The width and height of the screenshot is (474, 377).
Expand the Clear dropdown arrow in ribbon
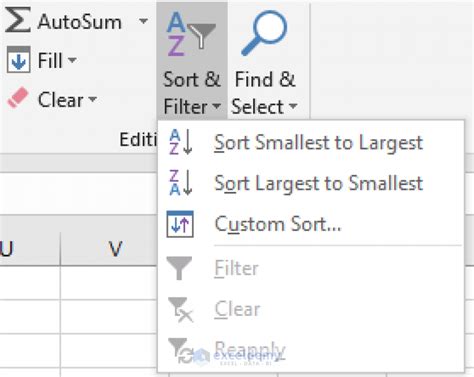tap(93, 99)
